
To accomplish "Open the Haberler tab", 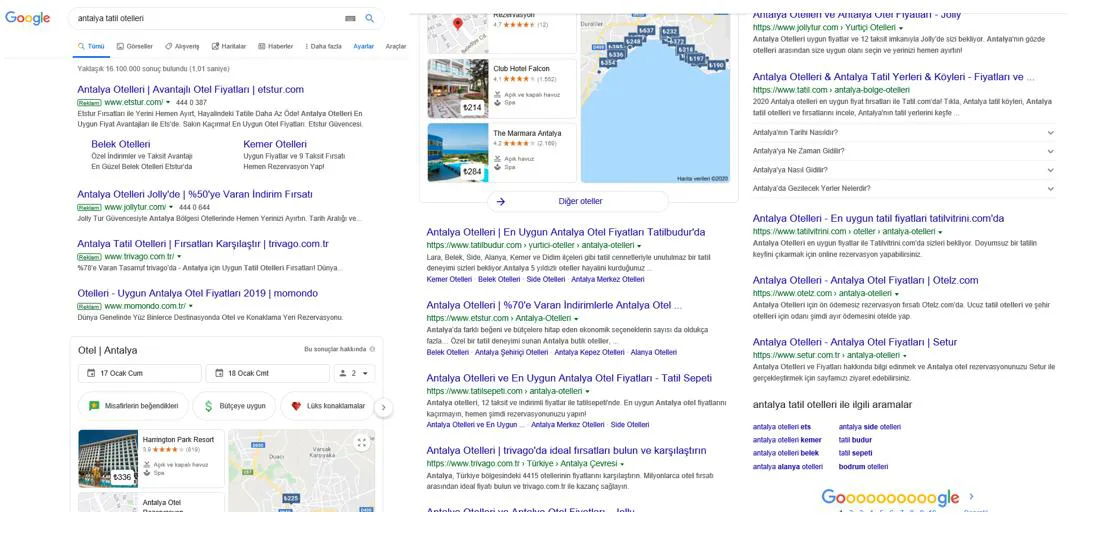I will coord(276,46).
